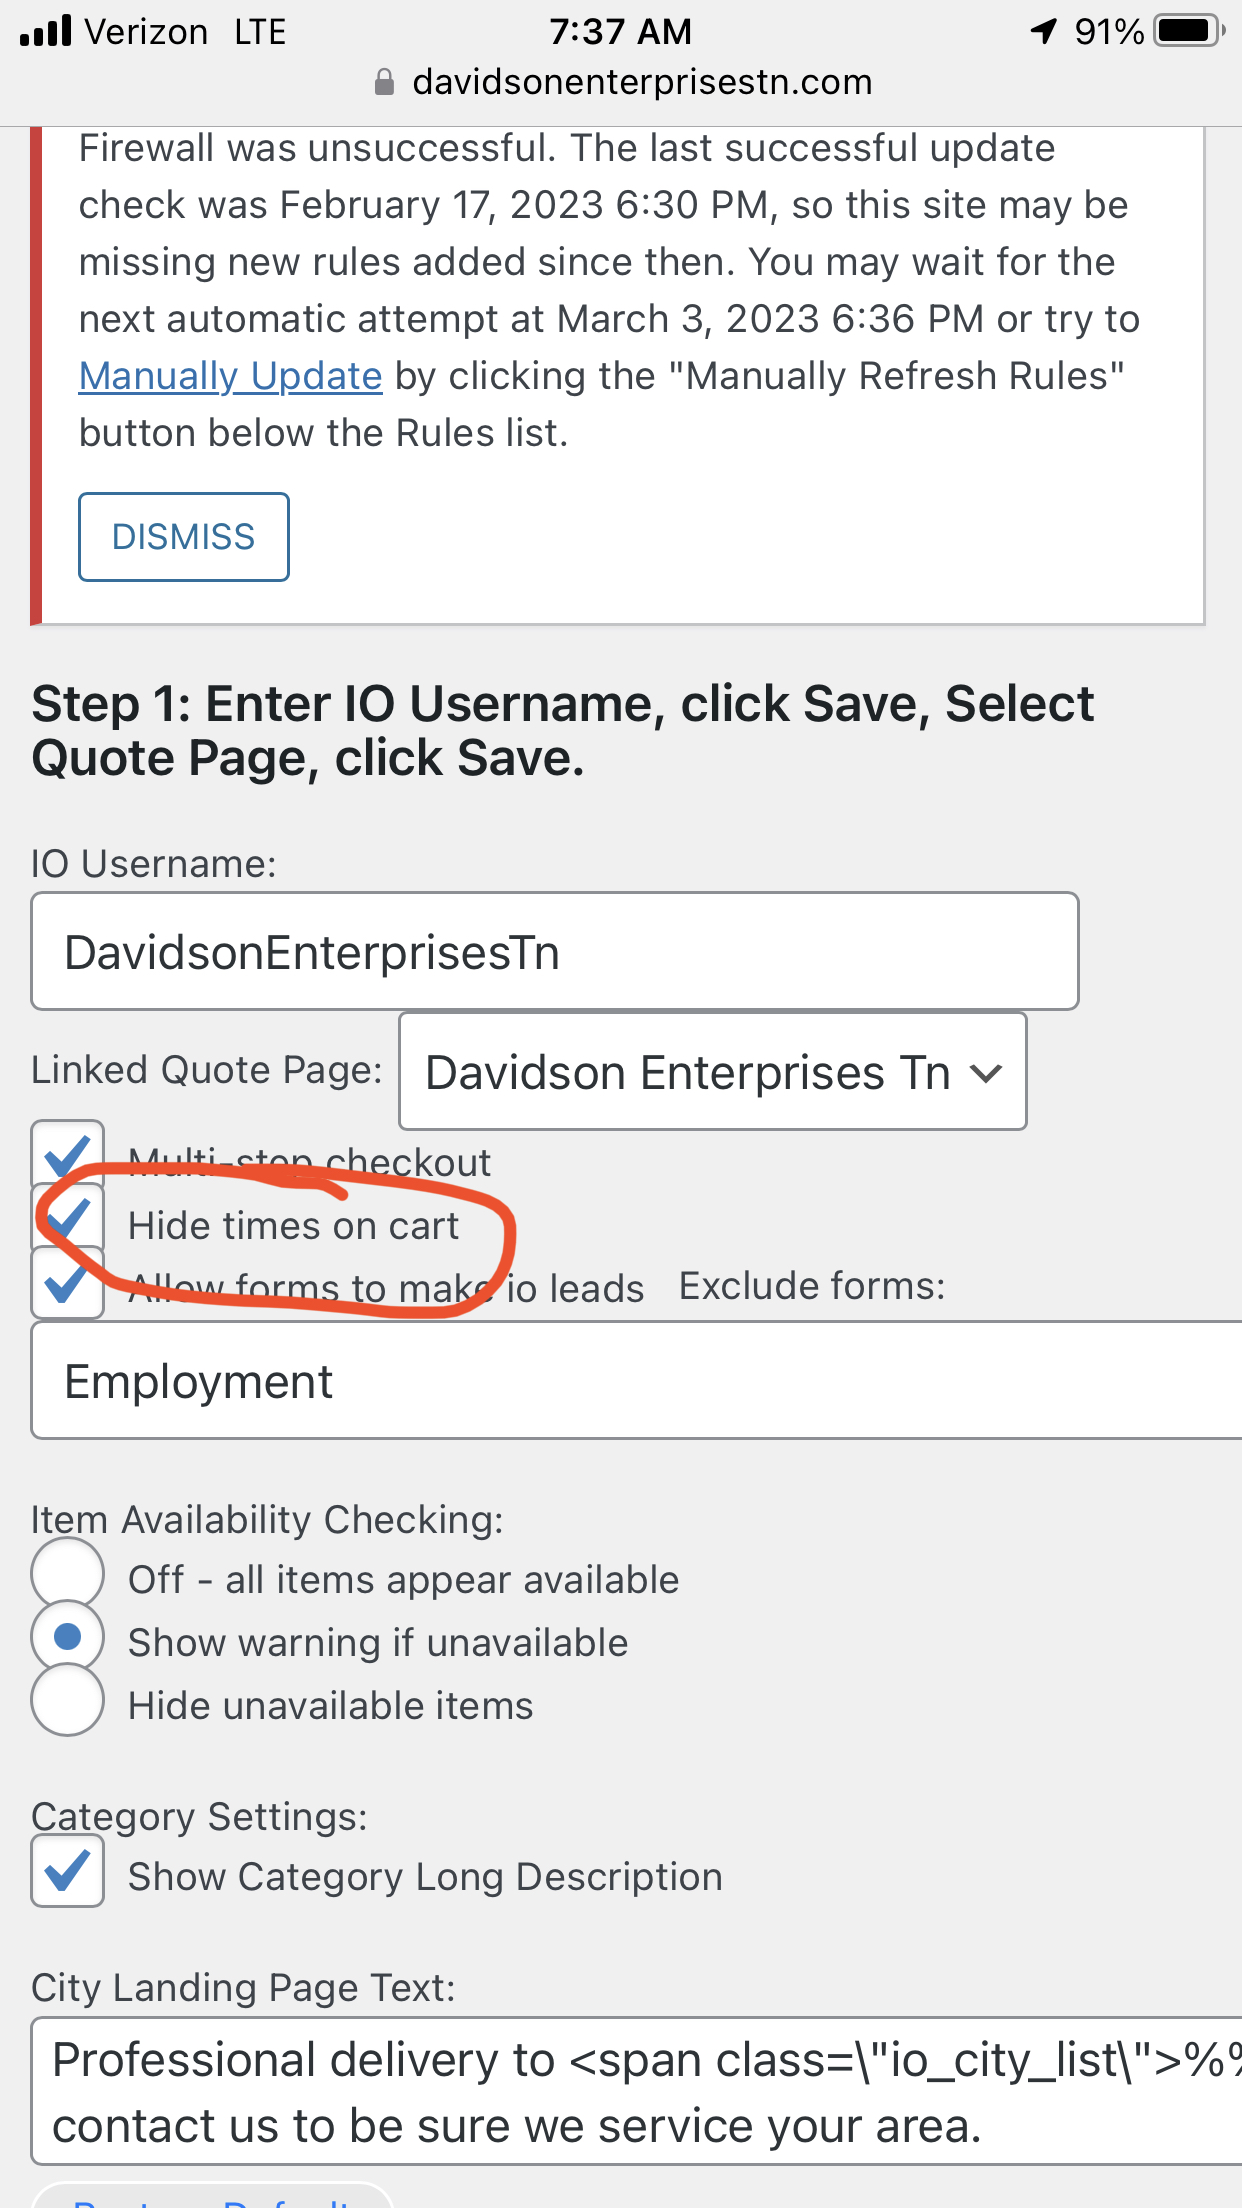
Task: Open the Linked Quote Page dropdown
Action: pos(712,1072)
